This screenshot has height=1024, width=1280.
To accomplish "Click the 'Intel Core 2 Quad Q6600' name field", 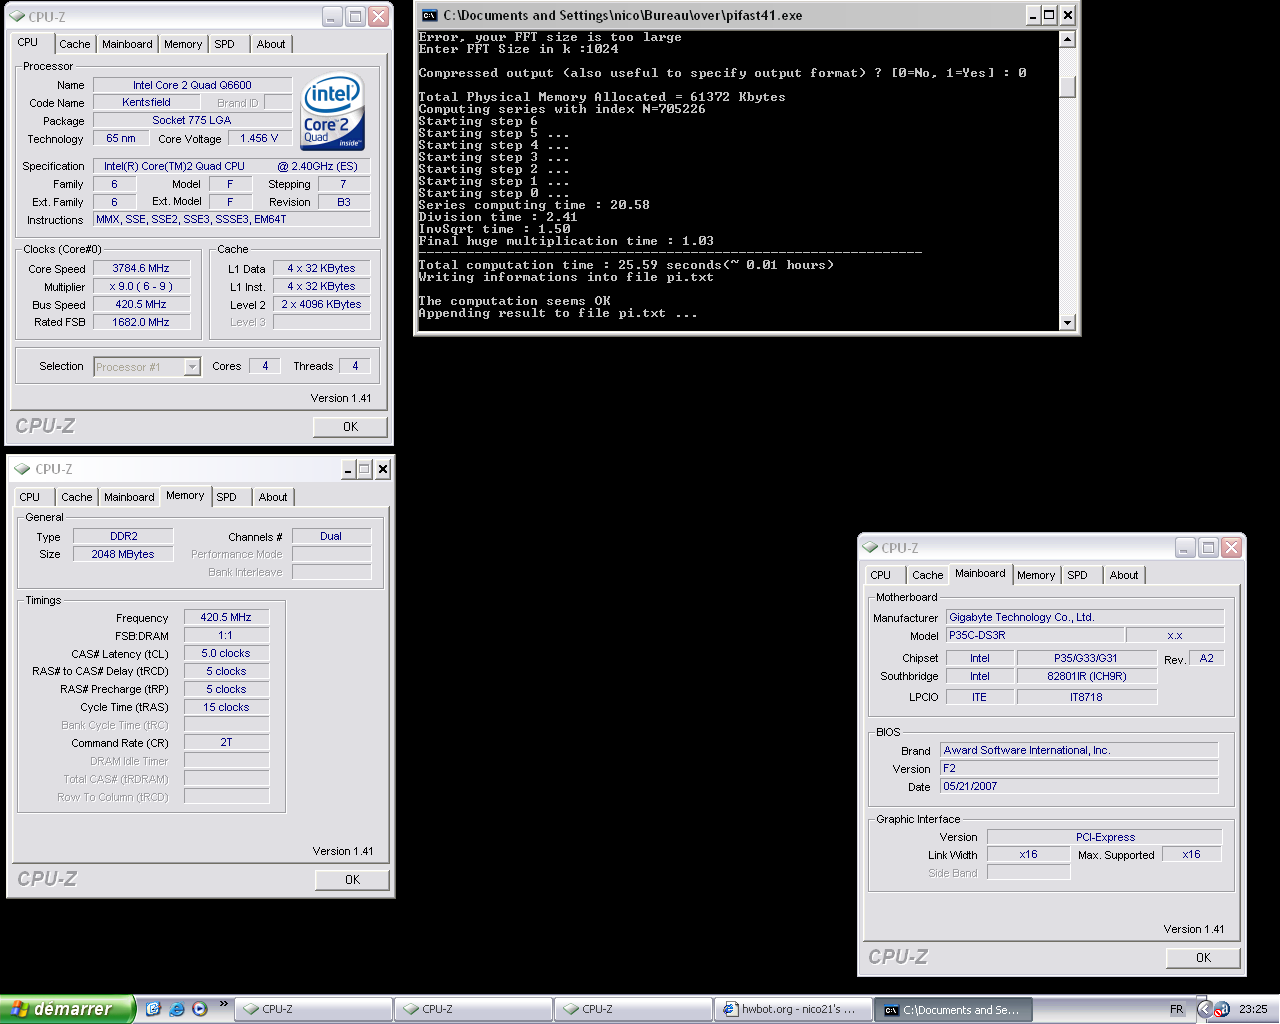I will 192,85.
